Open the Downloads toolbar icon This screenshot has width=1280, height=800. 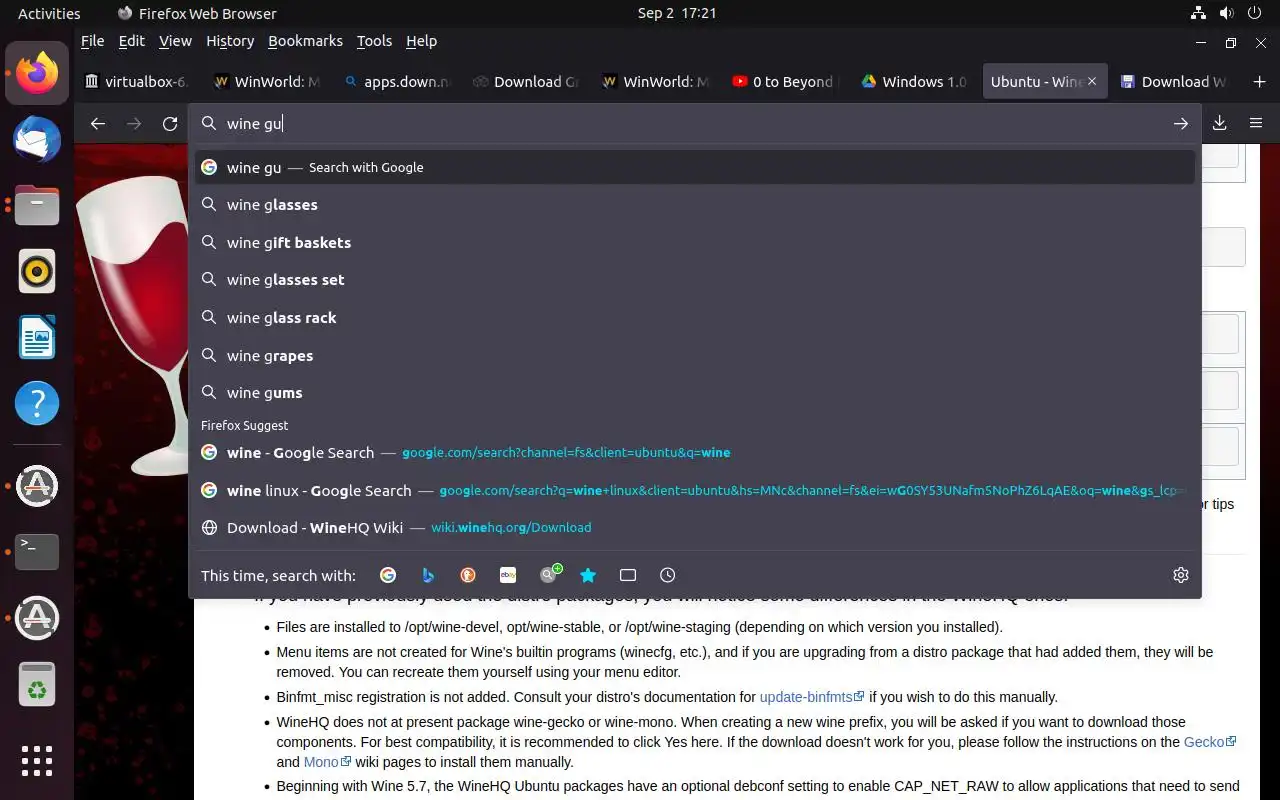[x=1219, y=123]
